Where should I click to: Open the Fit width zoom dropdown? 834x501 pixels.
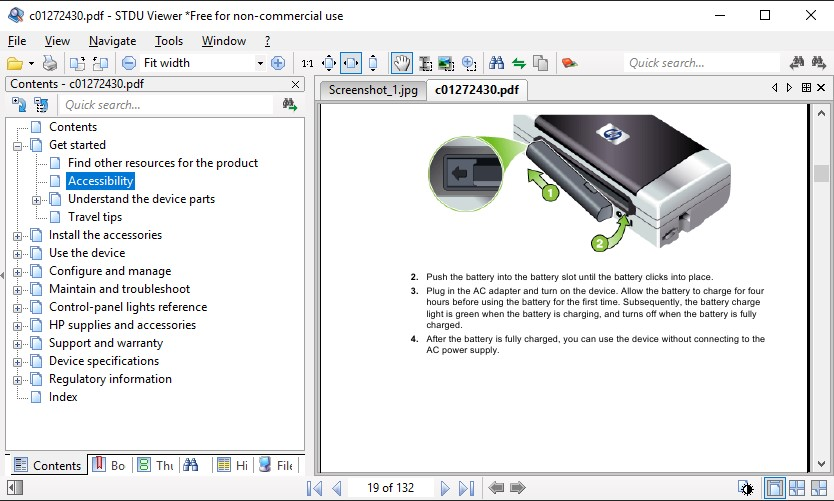pyautogui.click(x=260, y=63)
